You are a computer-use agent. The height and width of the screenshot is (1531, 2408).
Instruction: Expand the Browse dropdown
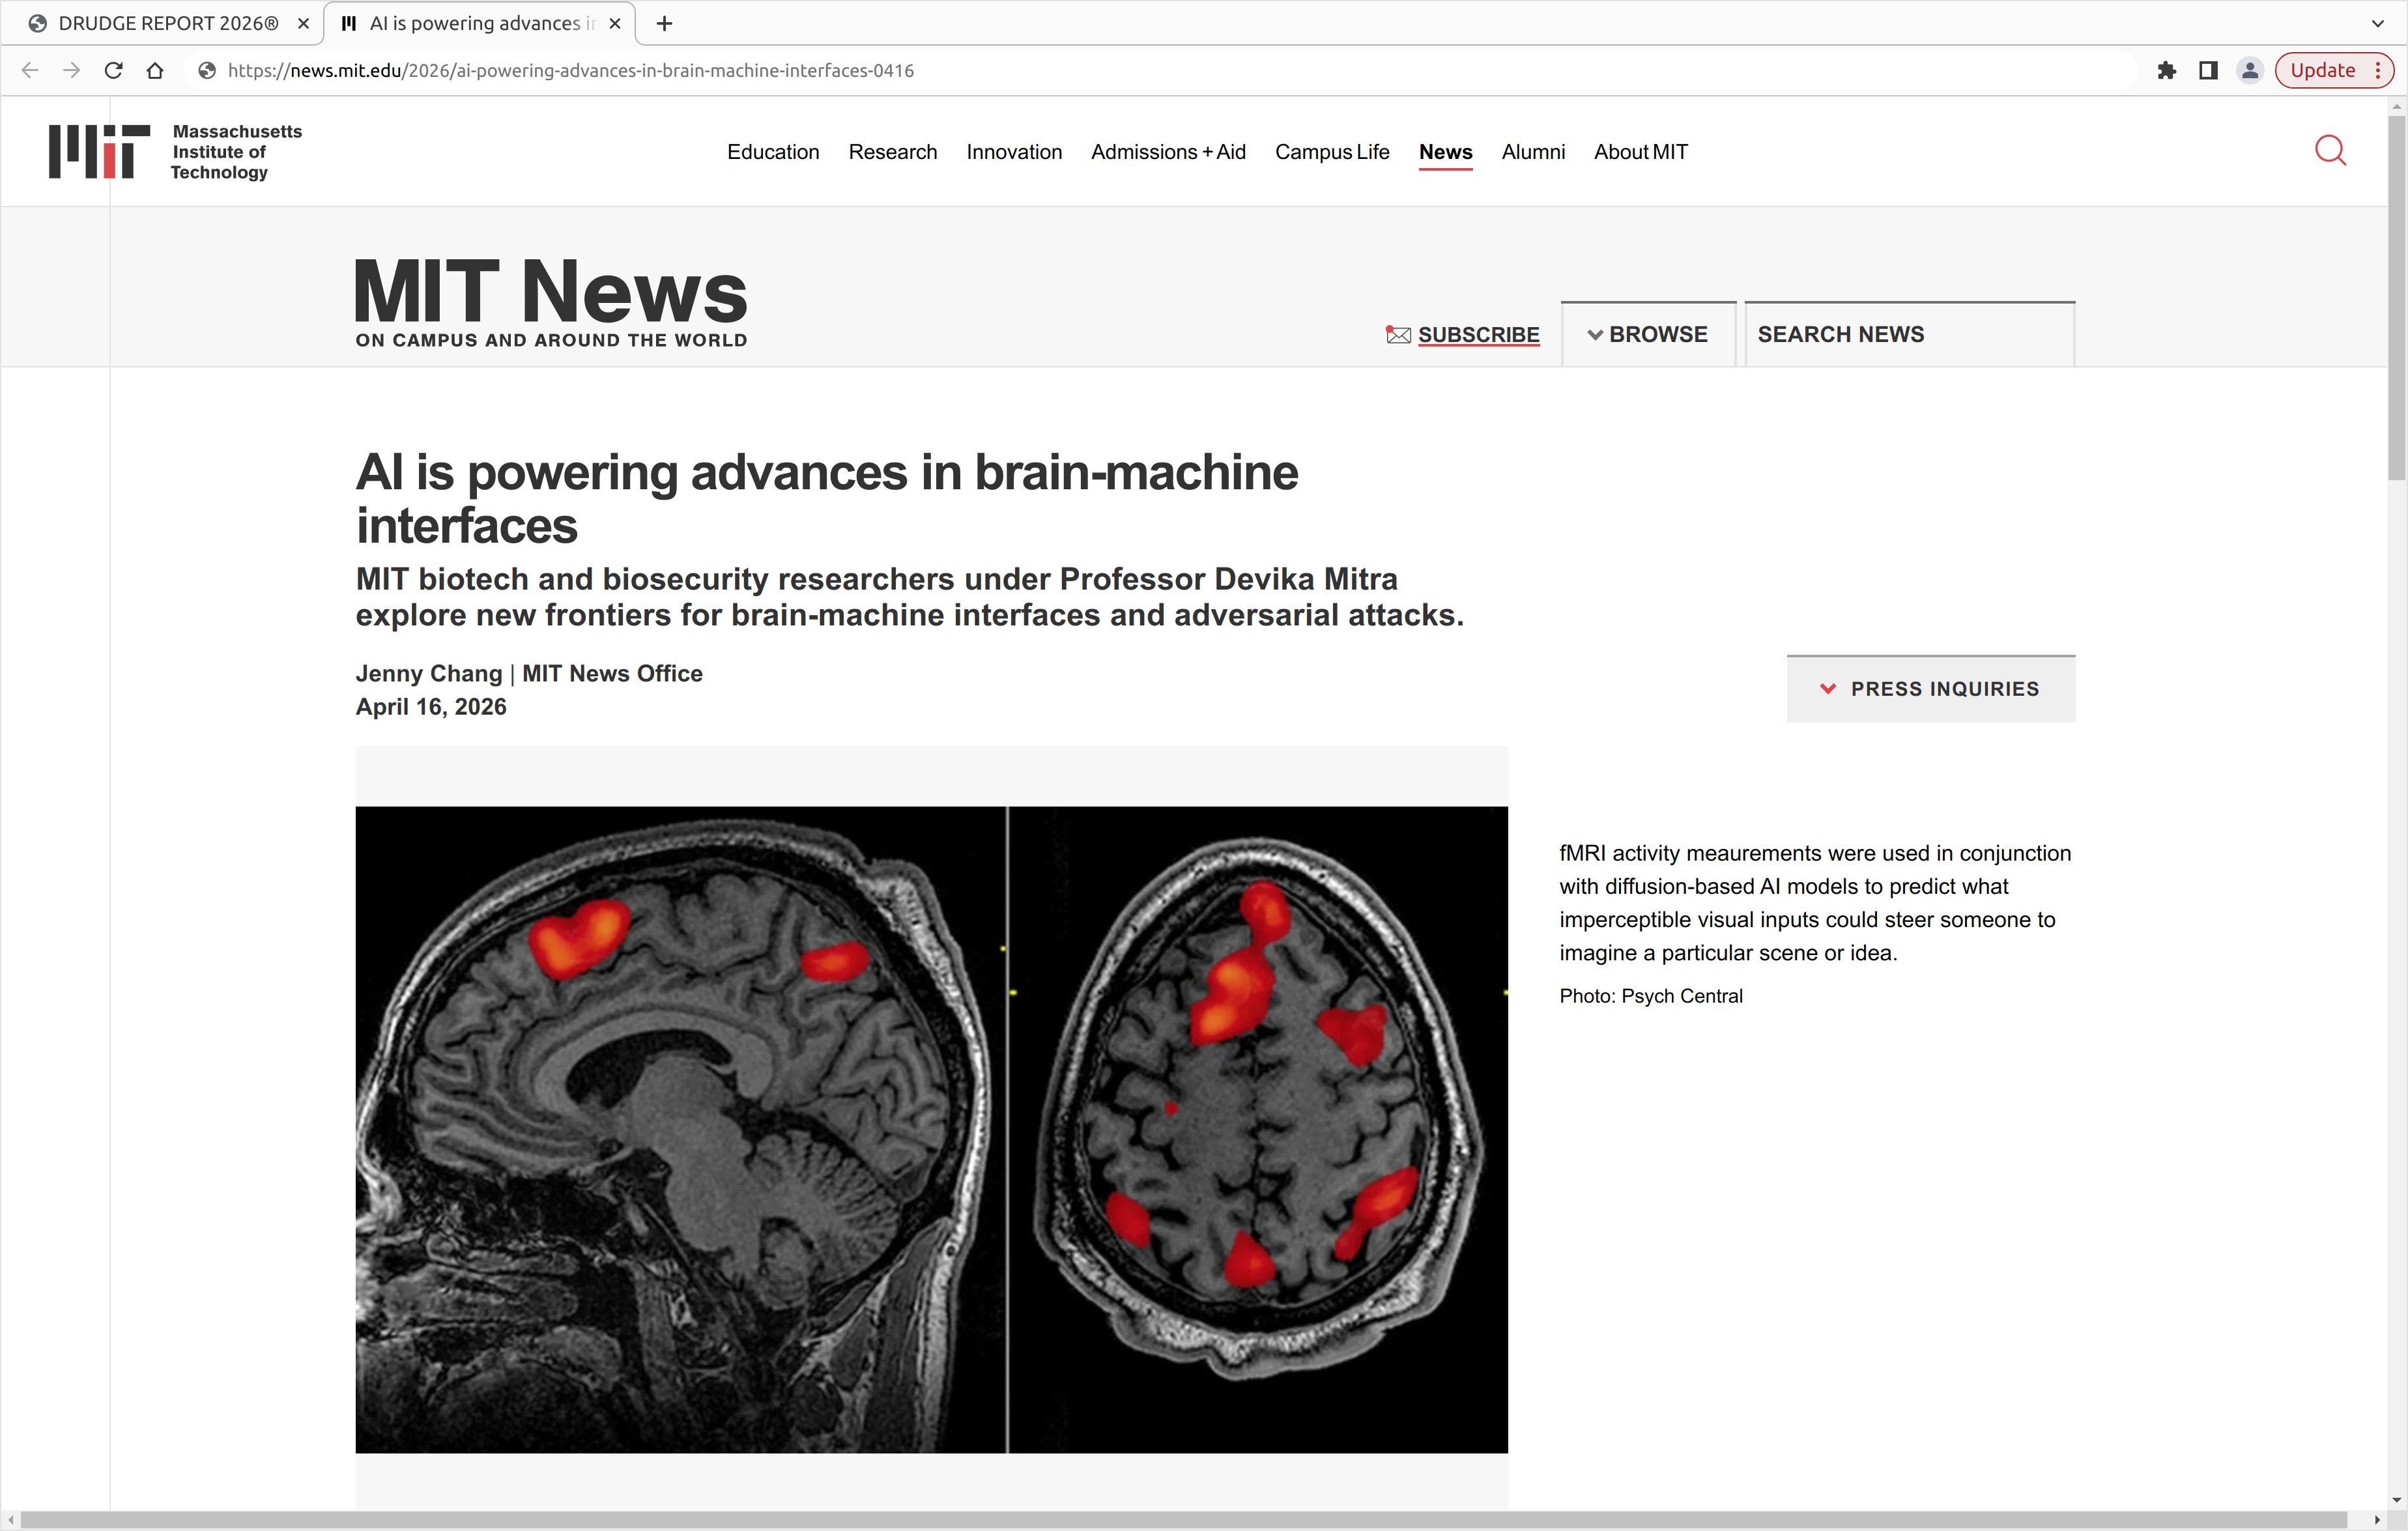(x=1647, y=335)
